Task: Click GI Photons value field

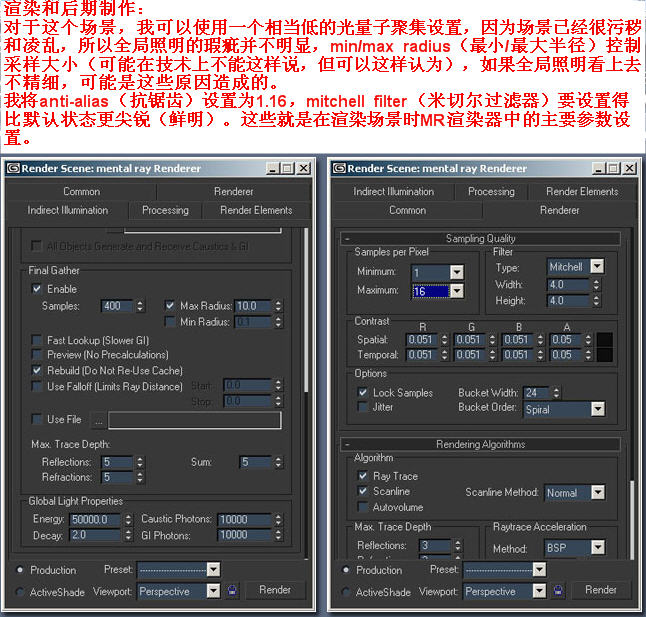Action: [245, 535]
